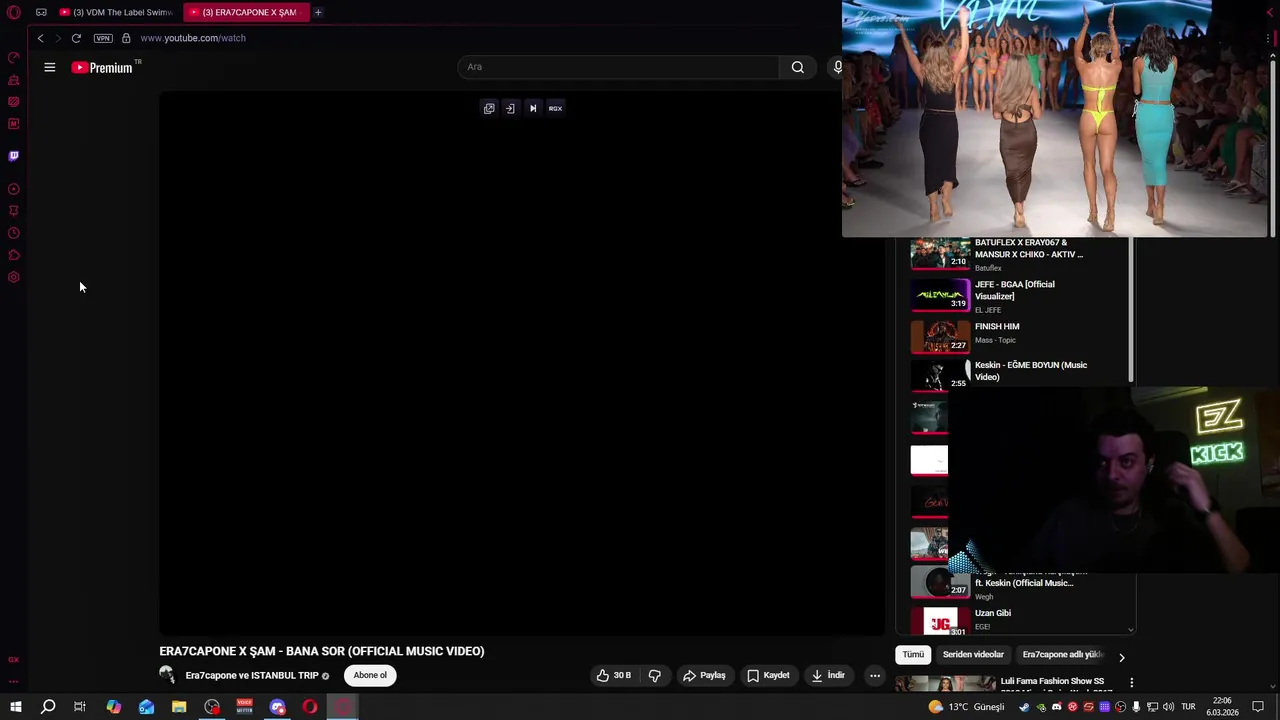Open the Windows Start menu
This screenshot has height=720, width=1280.
point(16,707)
